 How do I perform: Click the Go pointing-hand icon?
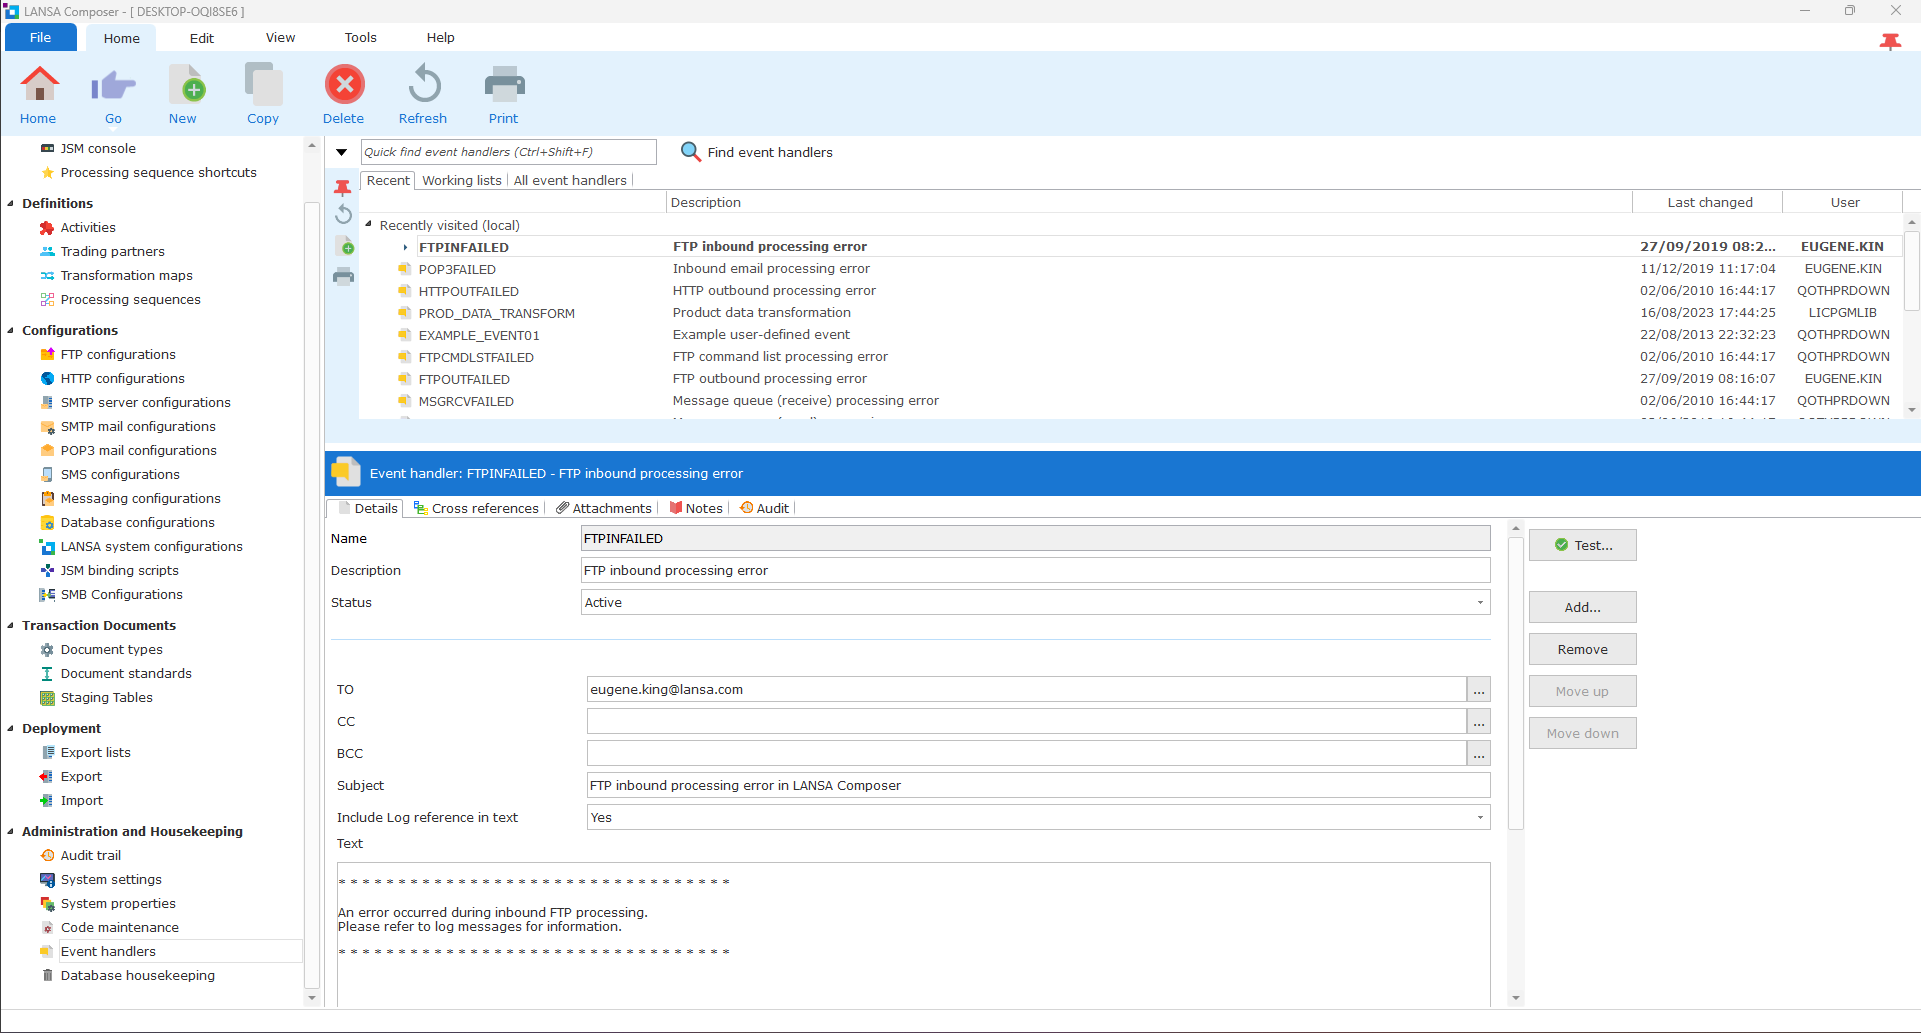point(113,85)
